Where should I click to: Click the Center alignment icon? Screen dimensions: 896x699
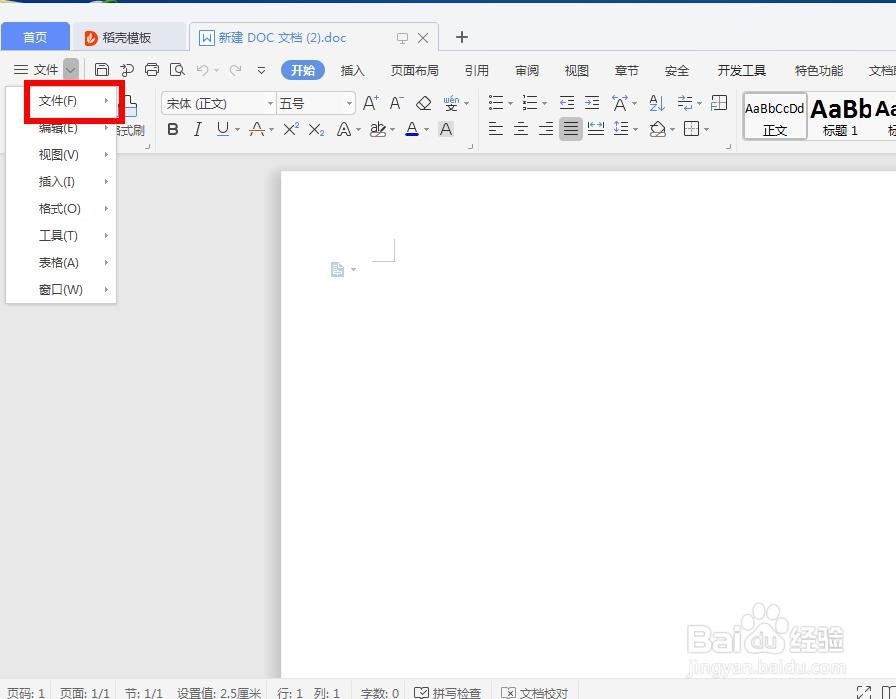coord(521,129)
